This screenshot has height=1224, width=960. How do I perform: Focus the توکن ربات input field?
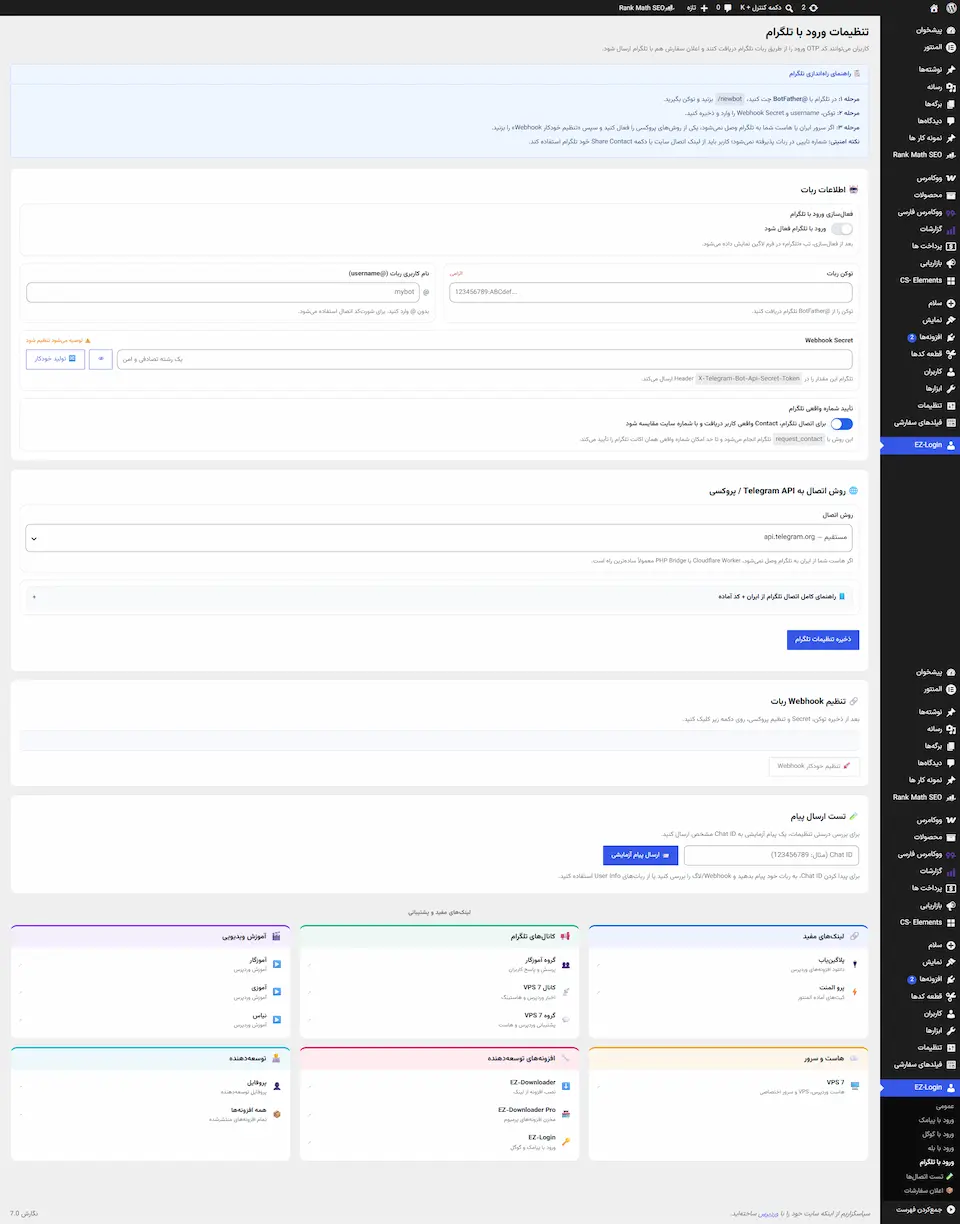pyautogui.click(x=651, y=292)
